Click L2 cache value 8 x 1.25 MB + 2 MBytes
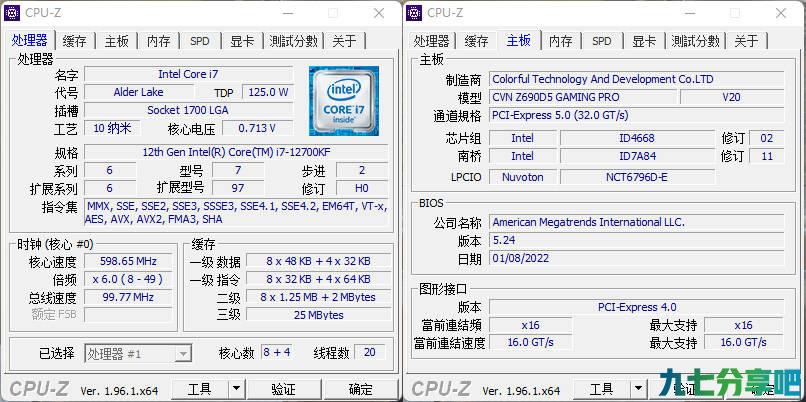806x402 pixels. 318,297
